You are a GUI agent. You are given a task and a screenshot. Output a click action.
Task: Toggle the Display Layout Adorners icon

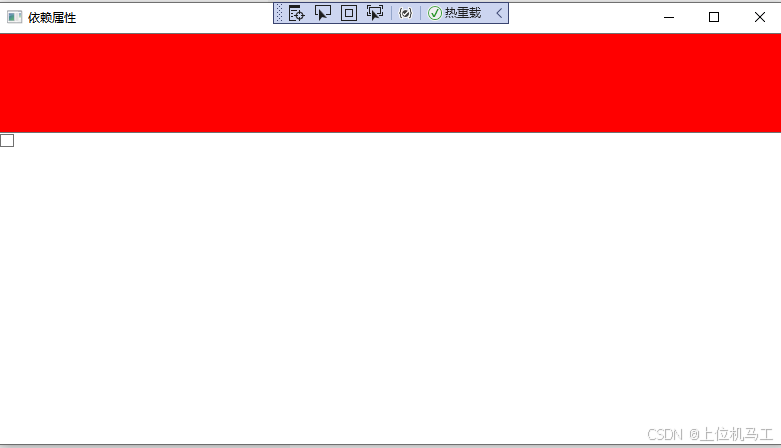[349, 13]
